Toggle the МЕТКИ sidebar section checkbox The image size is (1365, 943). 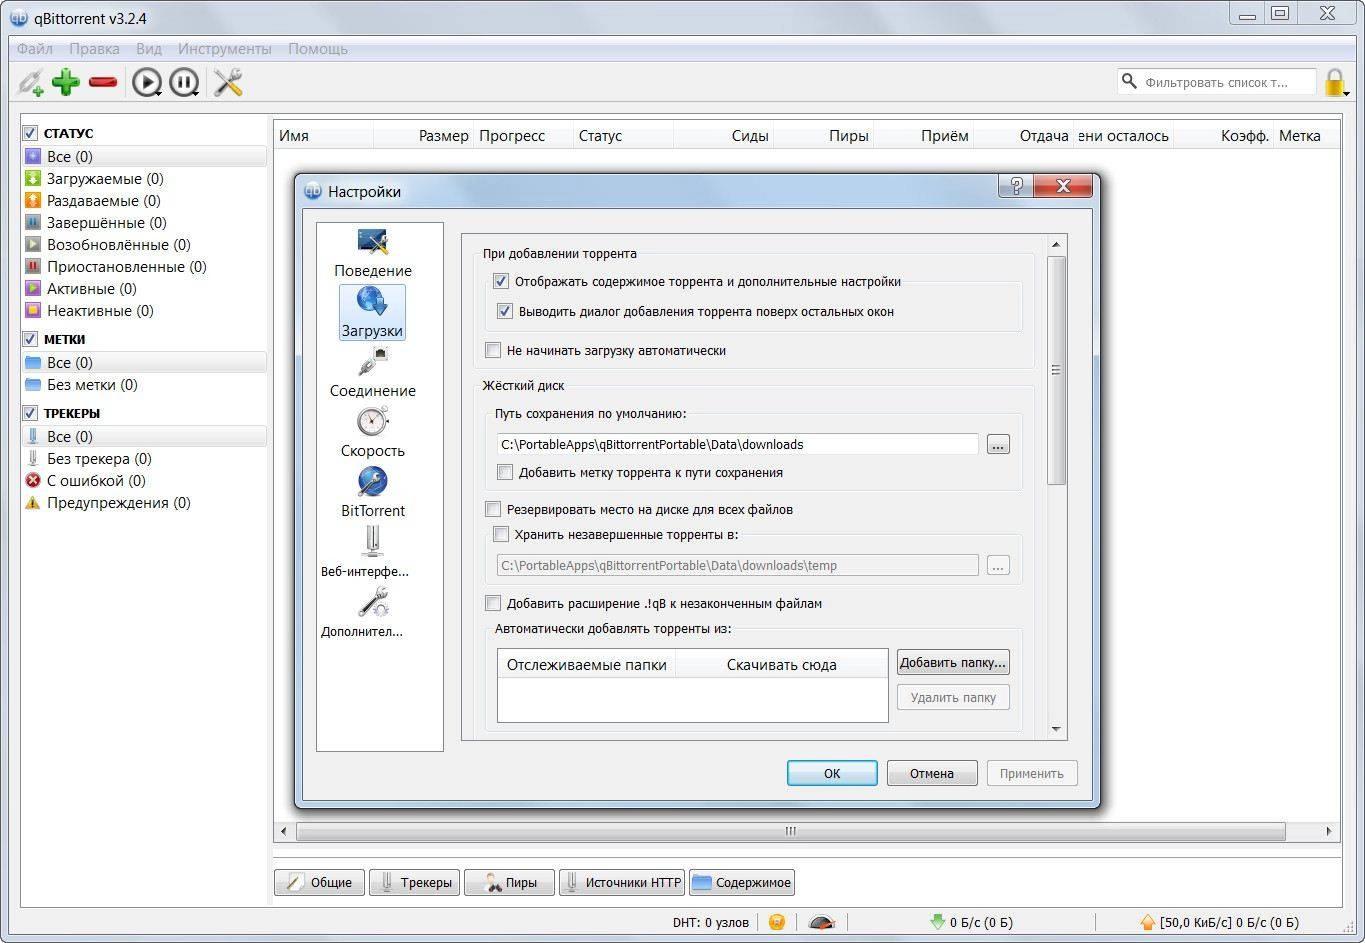coord(30,339)
